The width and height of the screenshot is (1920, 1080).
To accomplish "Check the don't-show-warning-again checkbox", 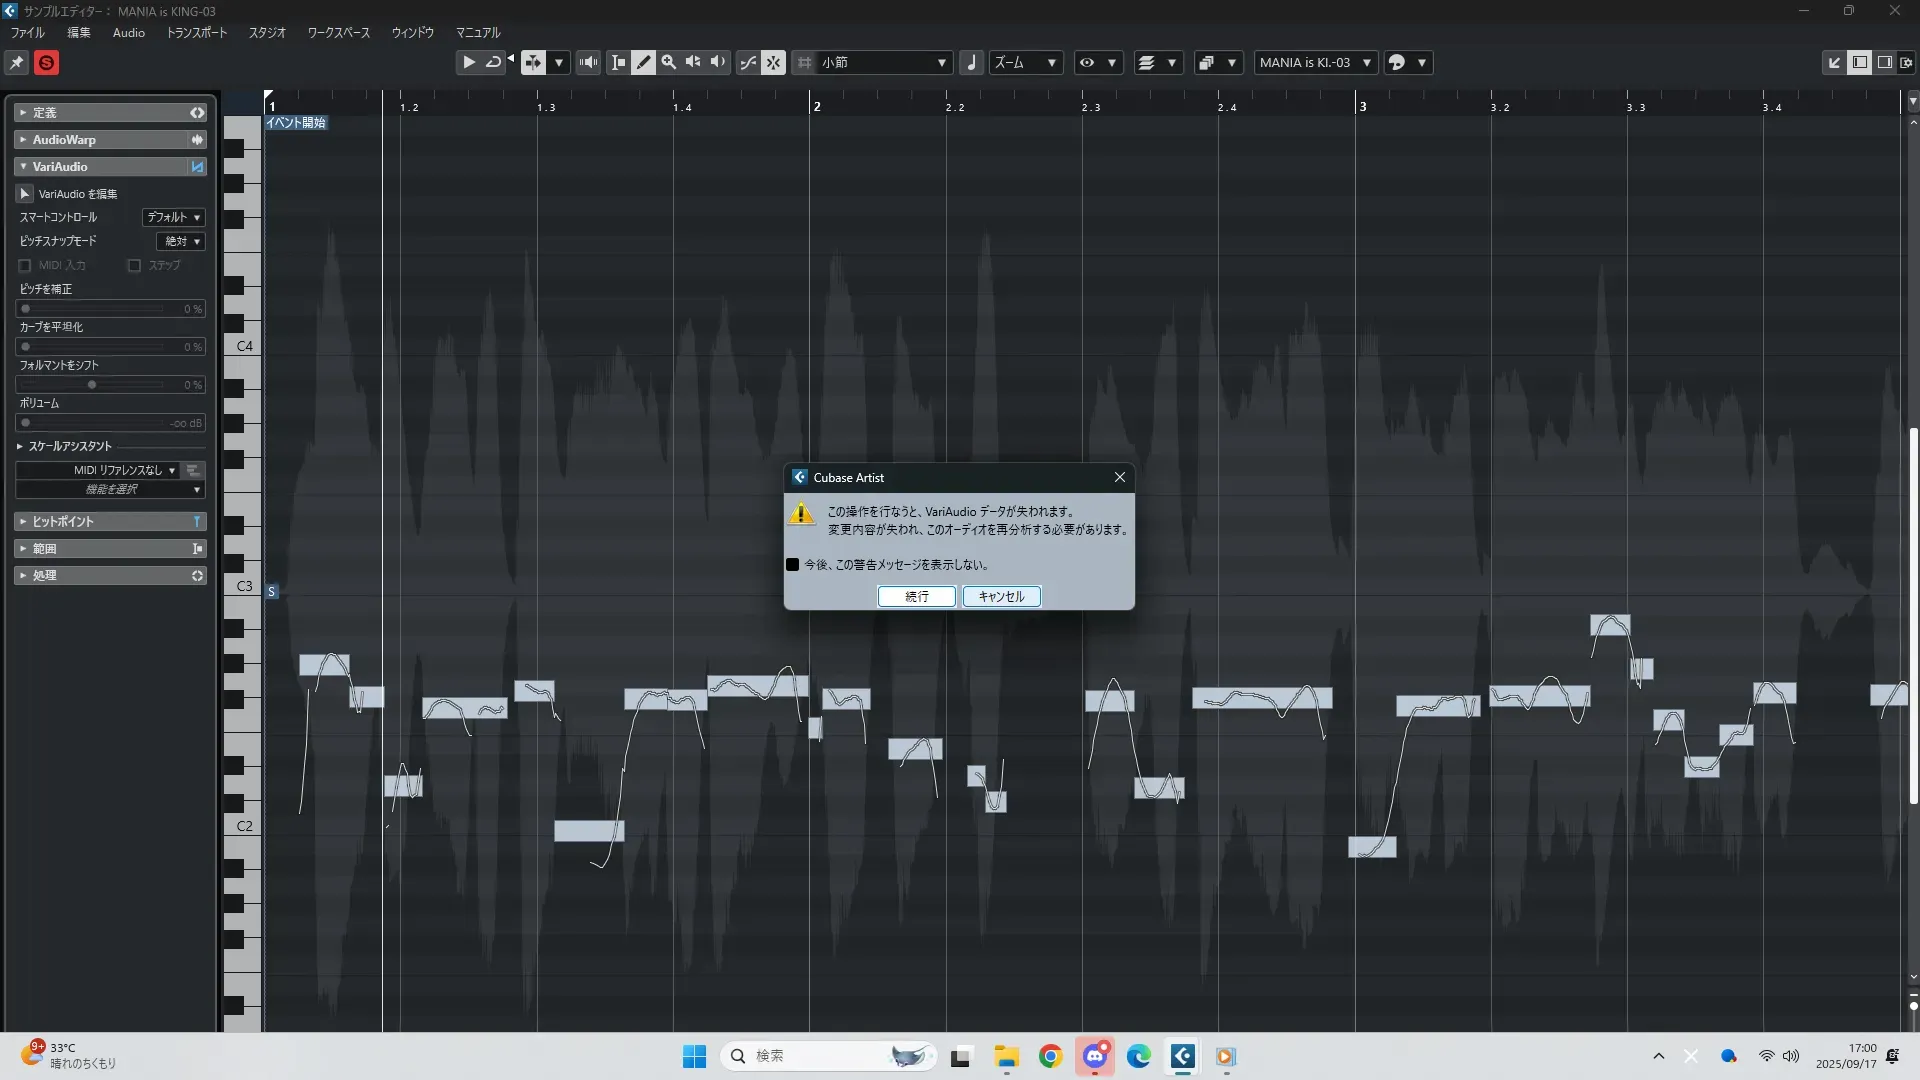I will click(x=792, y=565).
